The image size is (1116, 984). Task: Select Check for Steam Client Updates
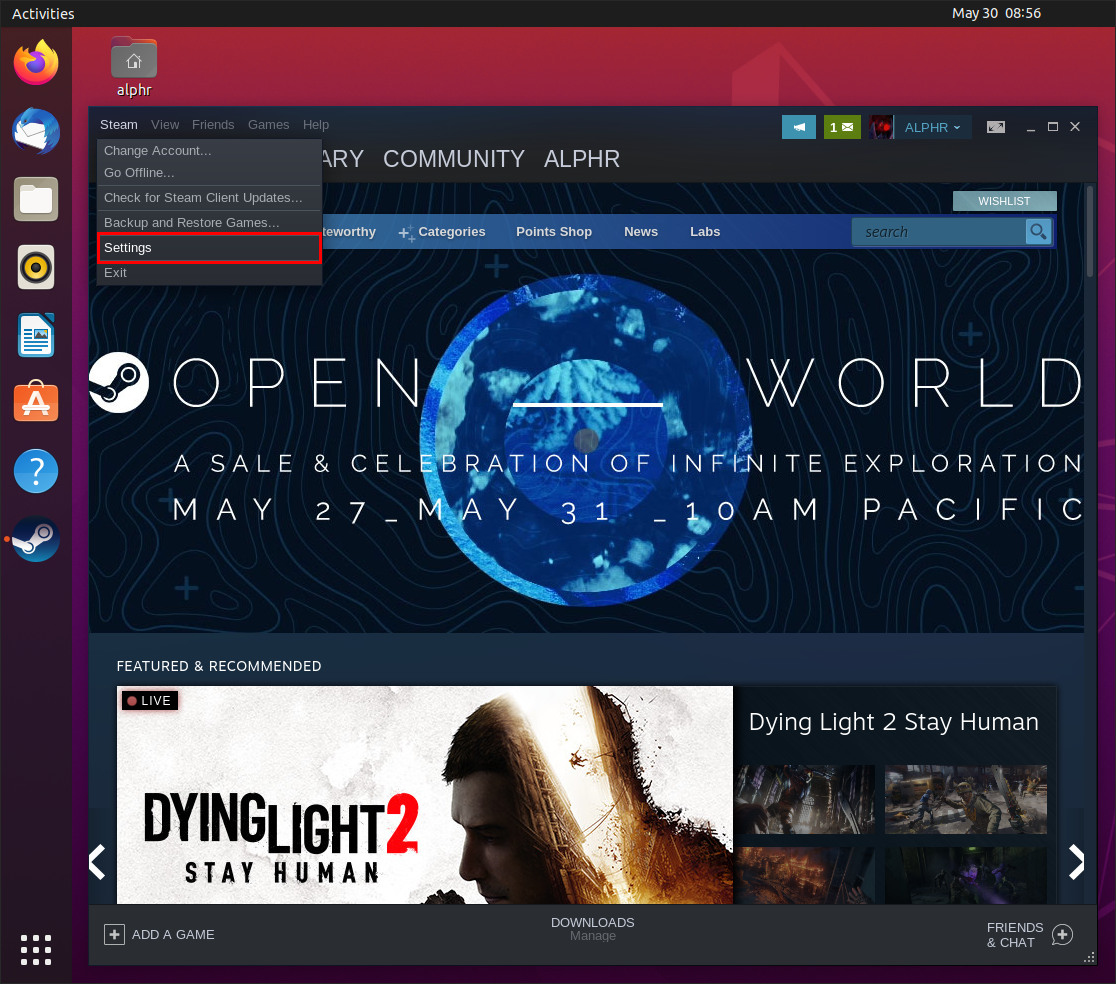point(209,198)
